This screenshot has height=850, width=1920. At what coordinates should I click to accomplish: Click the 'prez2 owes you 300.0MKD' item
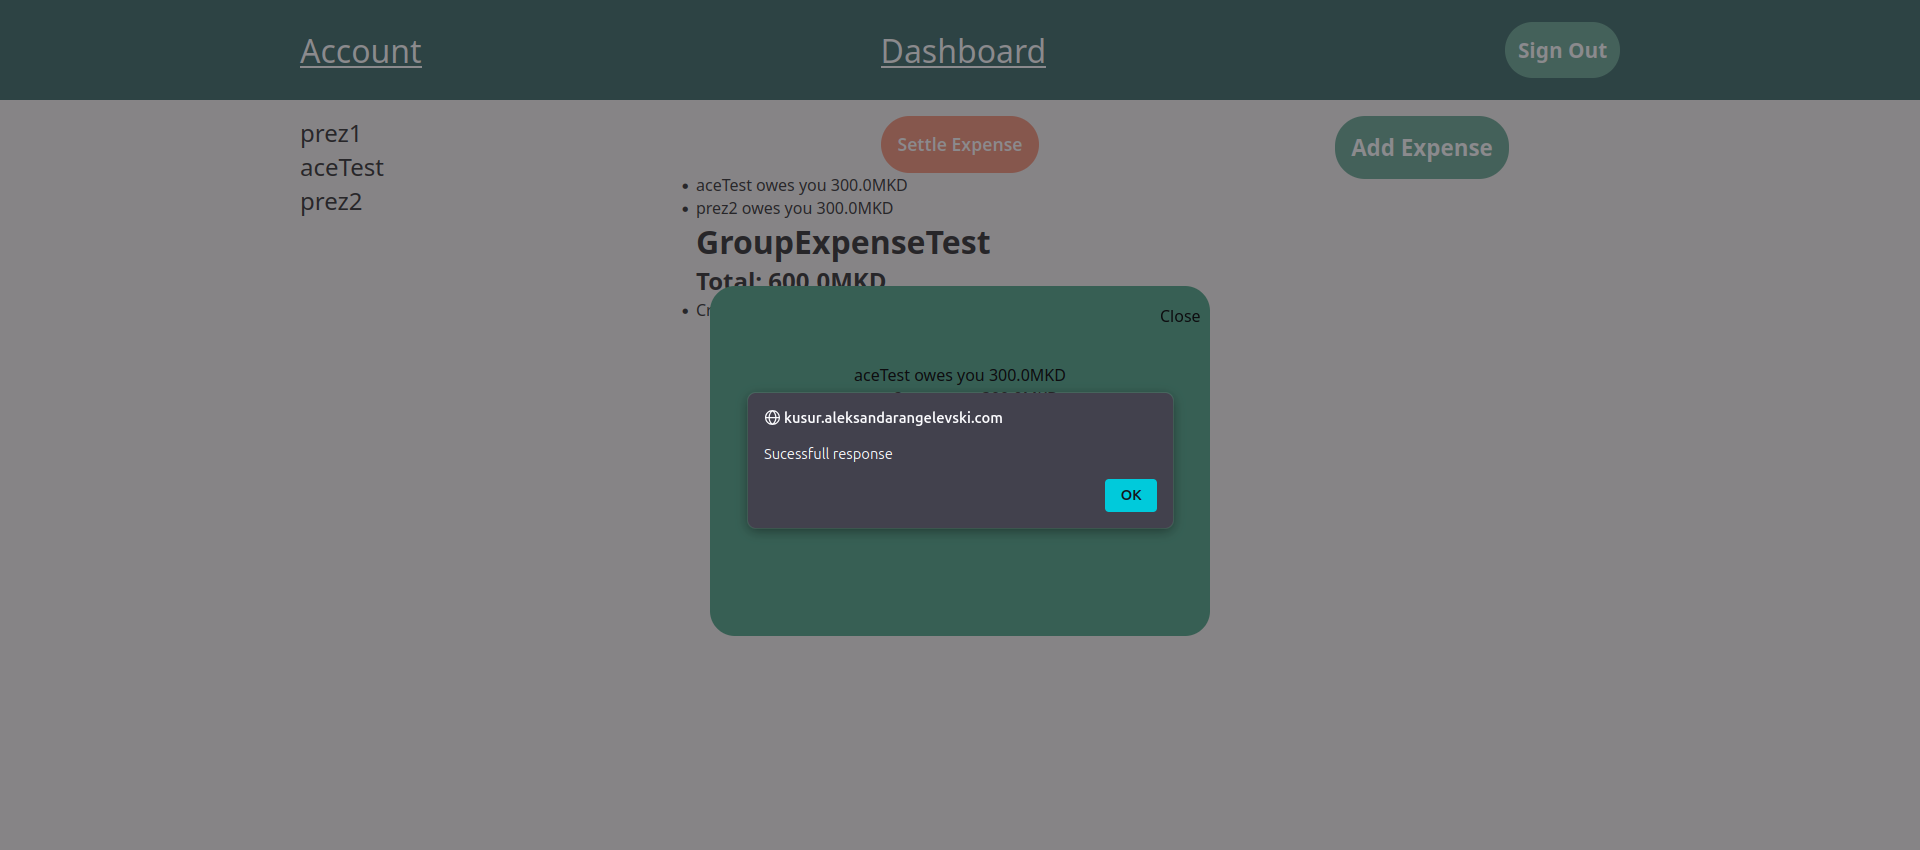tap(794, 209)
